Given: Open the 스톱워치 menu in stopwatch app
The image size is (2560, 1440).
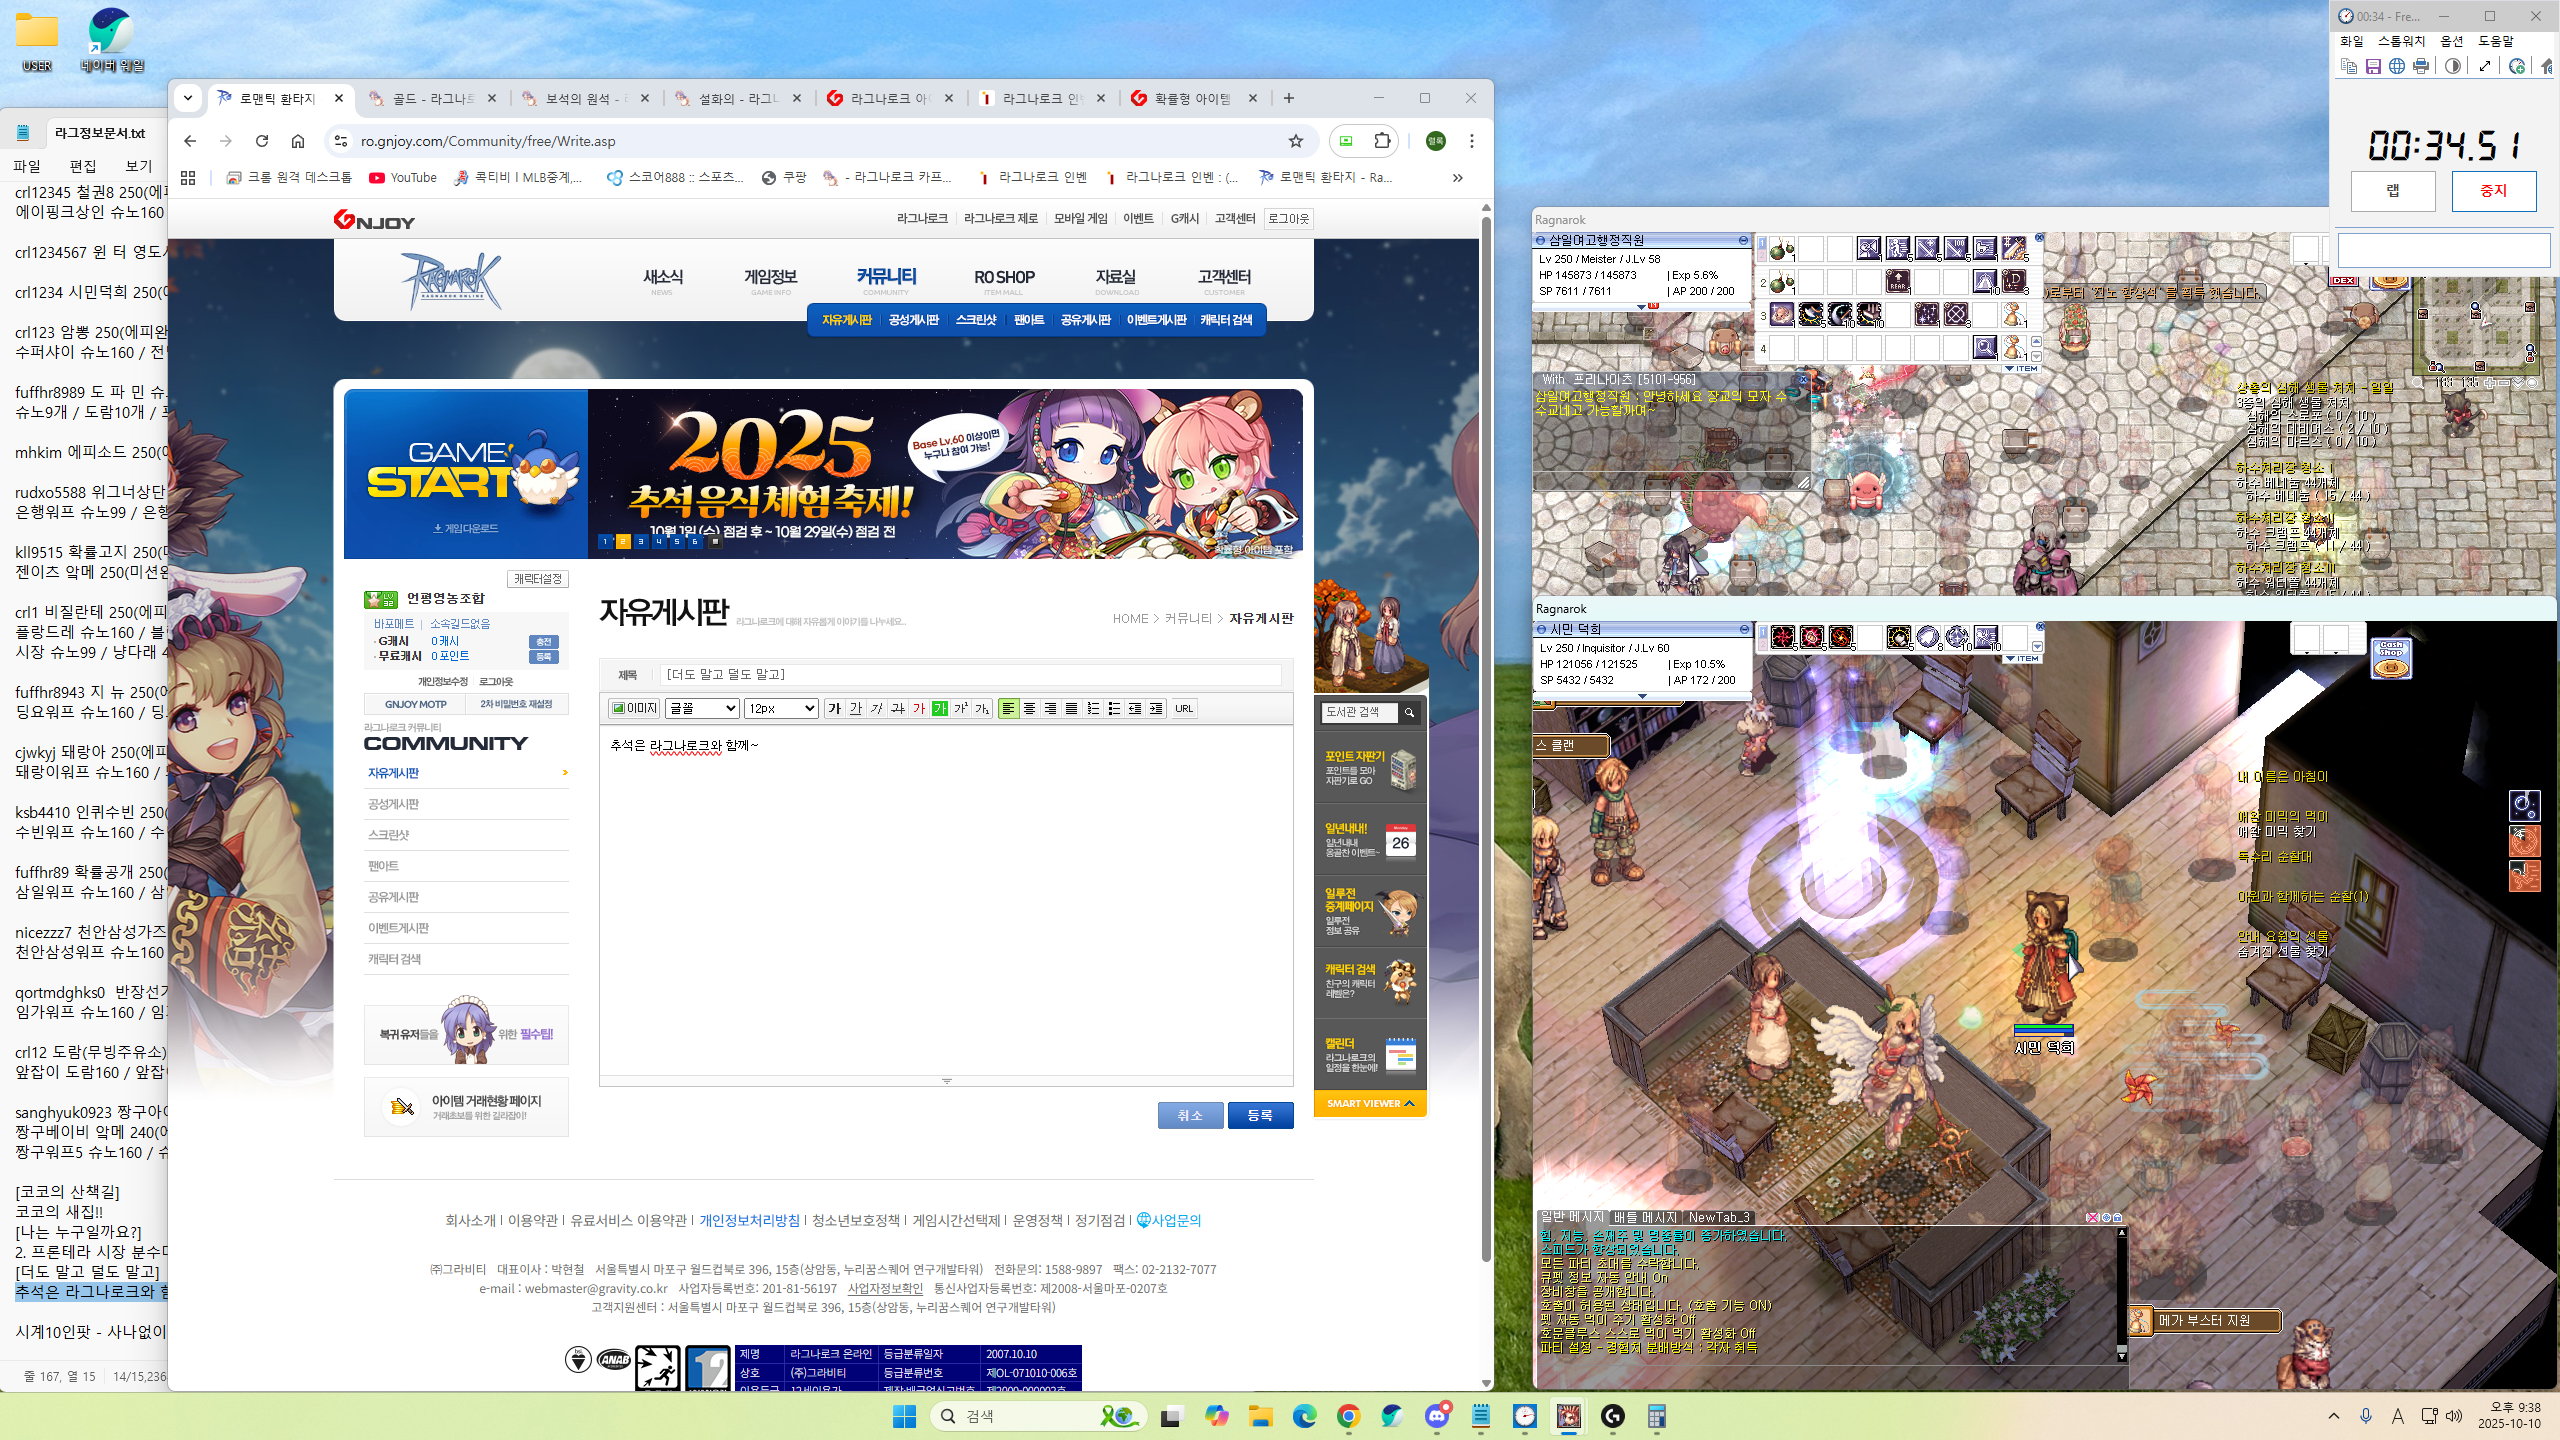Looking at the screenshot, I should click(x=2401, y=41).
